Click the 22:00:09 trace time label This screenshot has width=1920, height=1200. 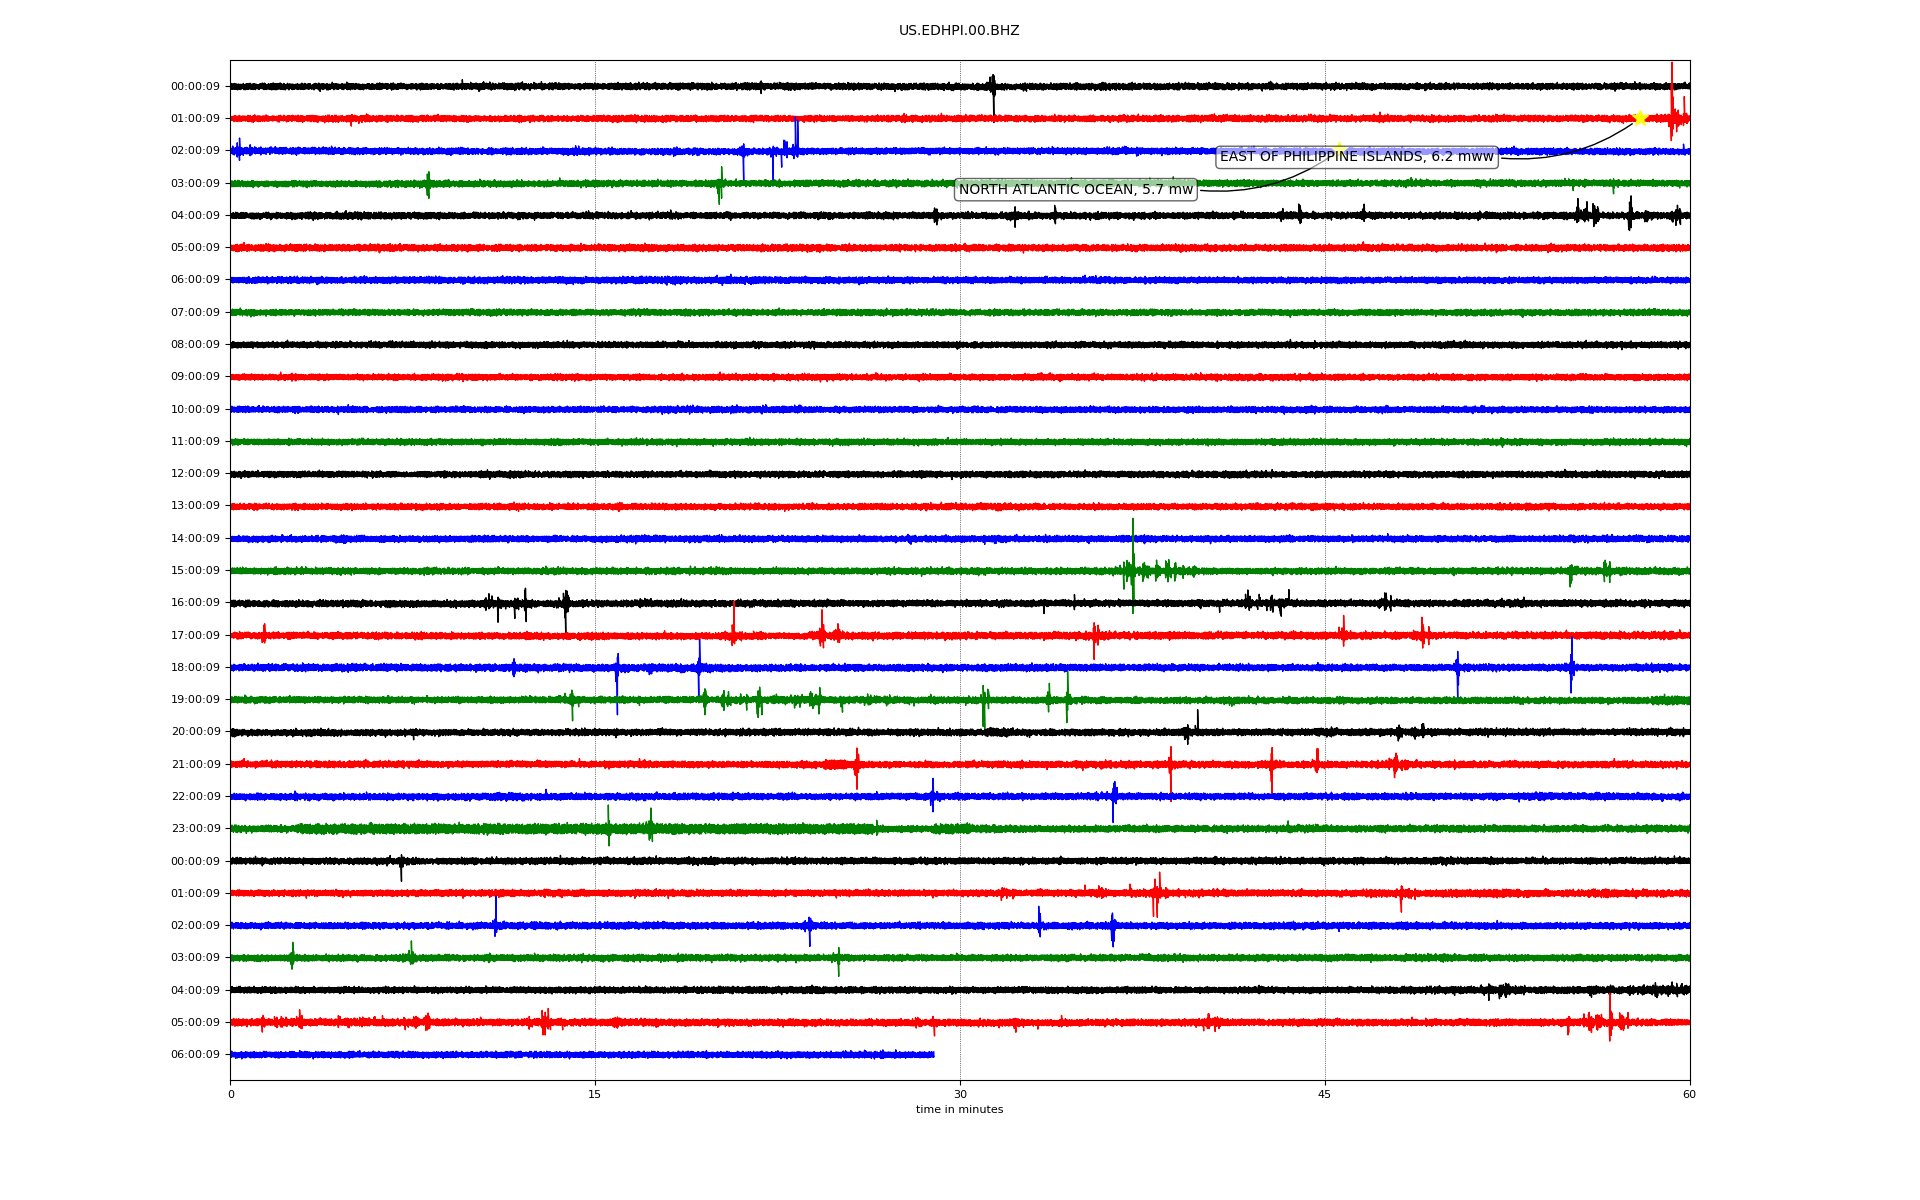(195, 797)
